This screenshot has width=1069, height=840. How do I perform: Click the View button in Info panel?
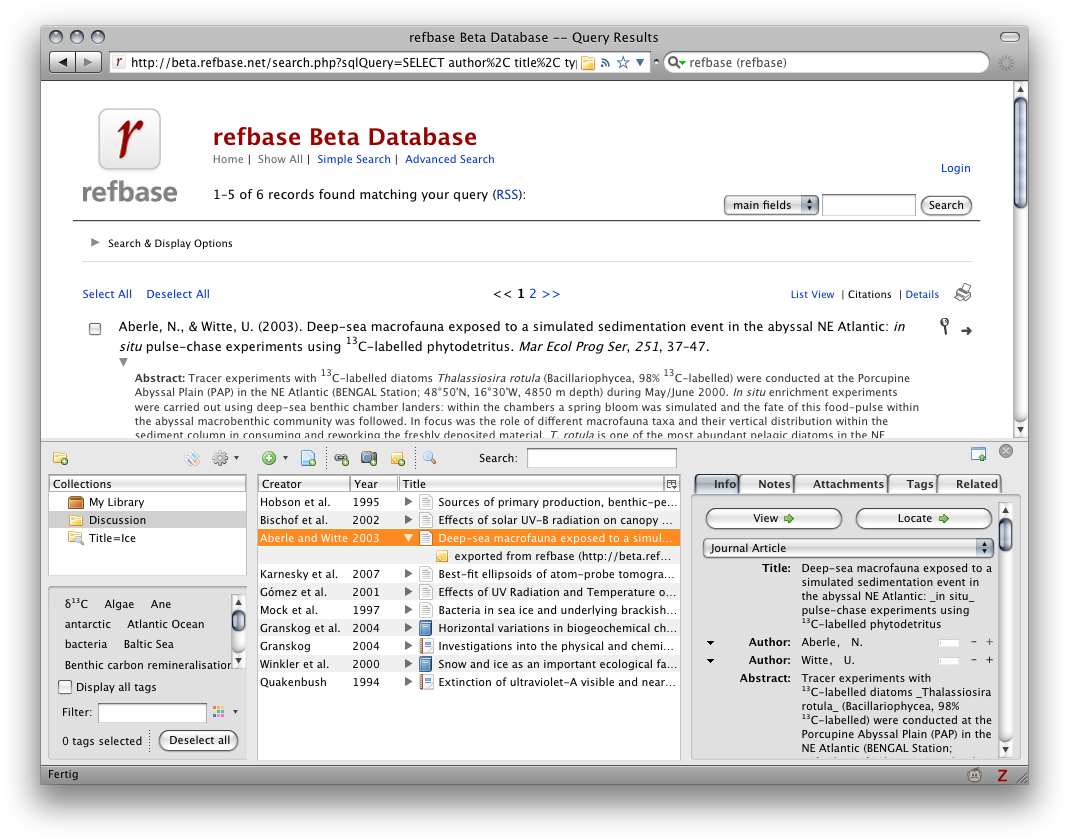[773, 519]
